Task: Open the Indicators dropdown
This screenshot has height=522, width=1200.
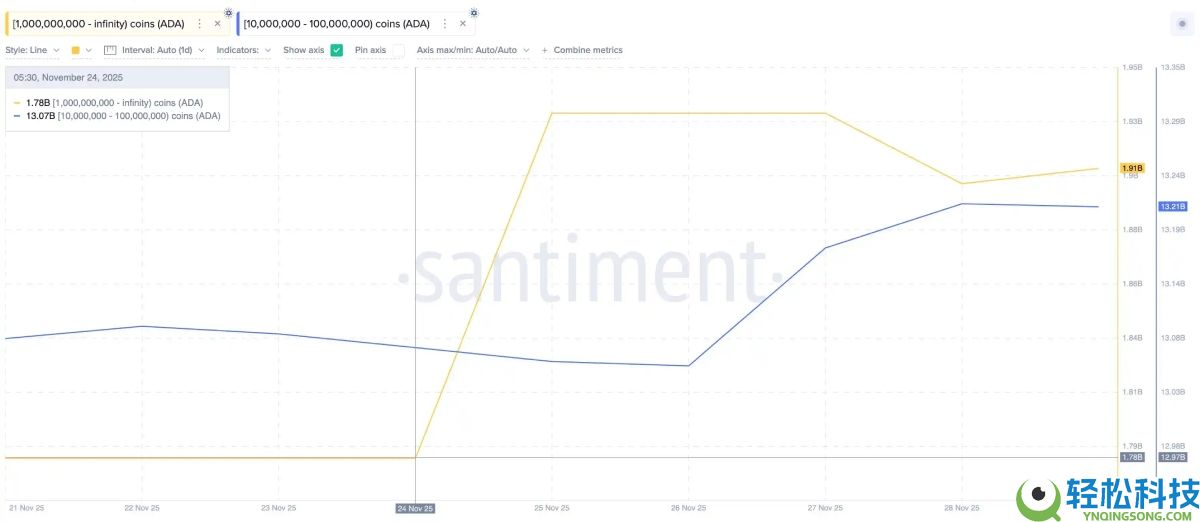Action: 243,50
